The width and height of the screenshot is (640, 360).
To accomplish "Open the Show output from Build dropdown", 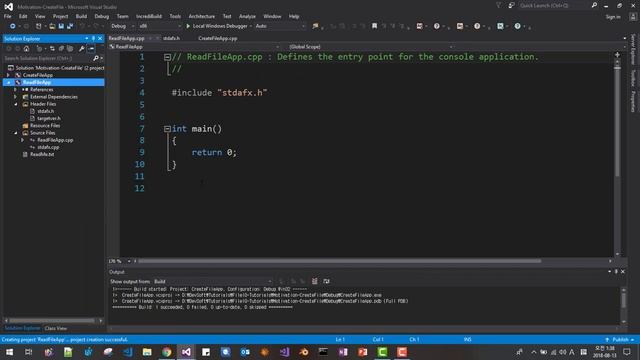I will pos(212,281).
